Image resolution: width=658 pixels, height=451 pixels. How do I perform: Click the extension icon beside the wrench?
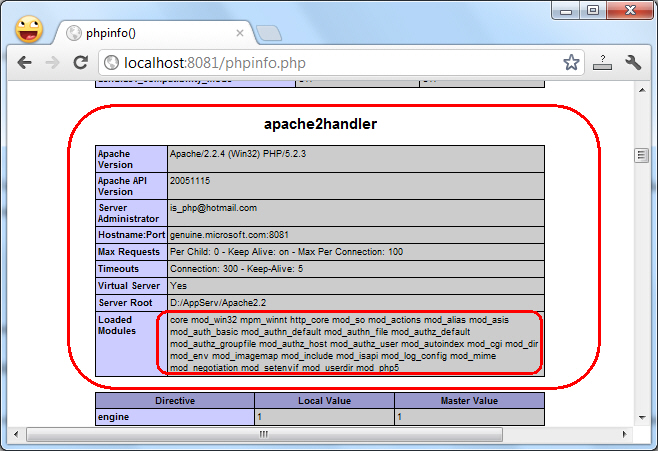pos(602,63)
